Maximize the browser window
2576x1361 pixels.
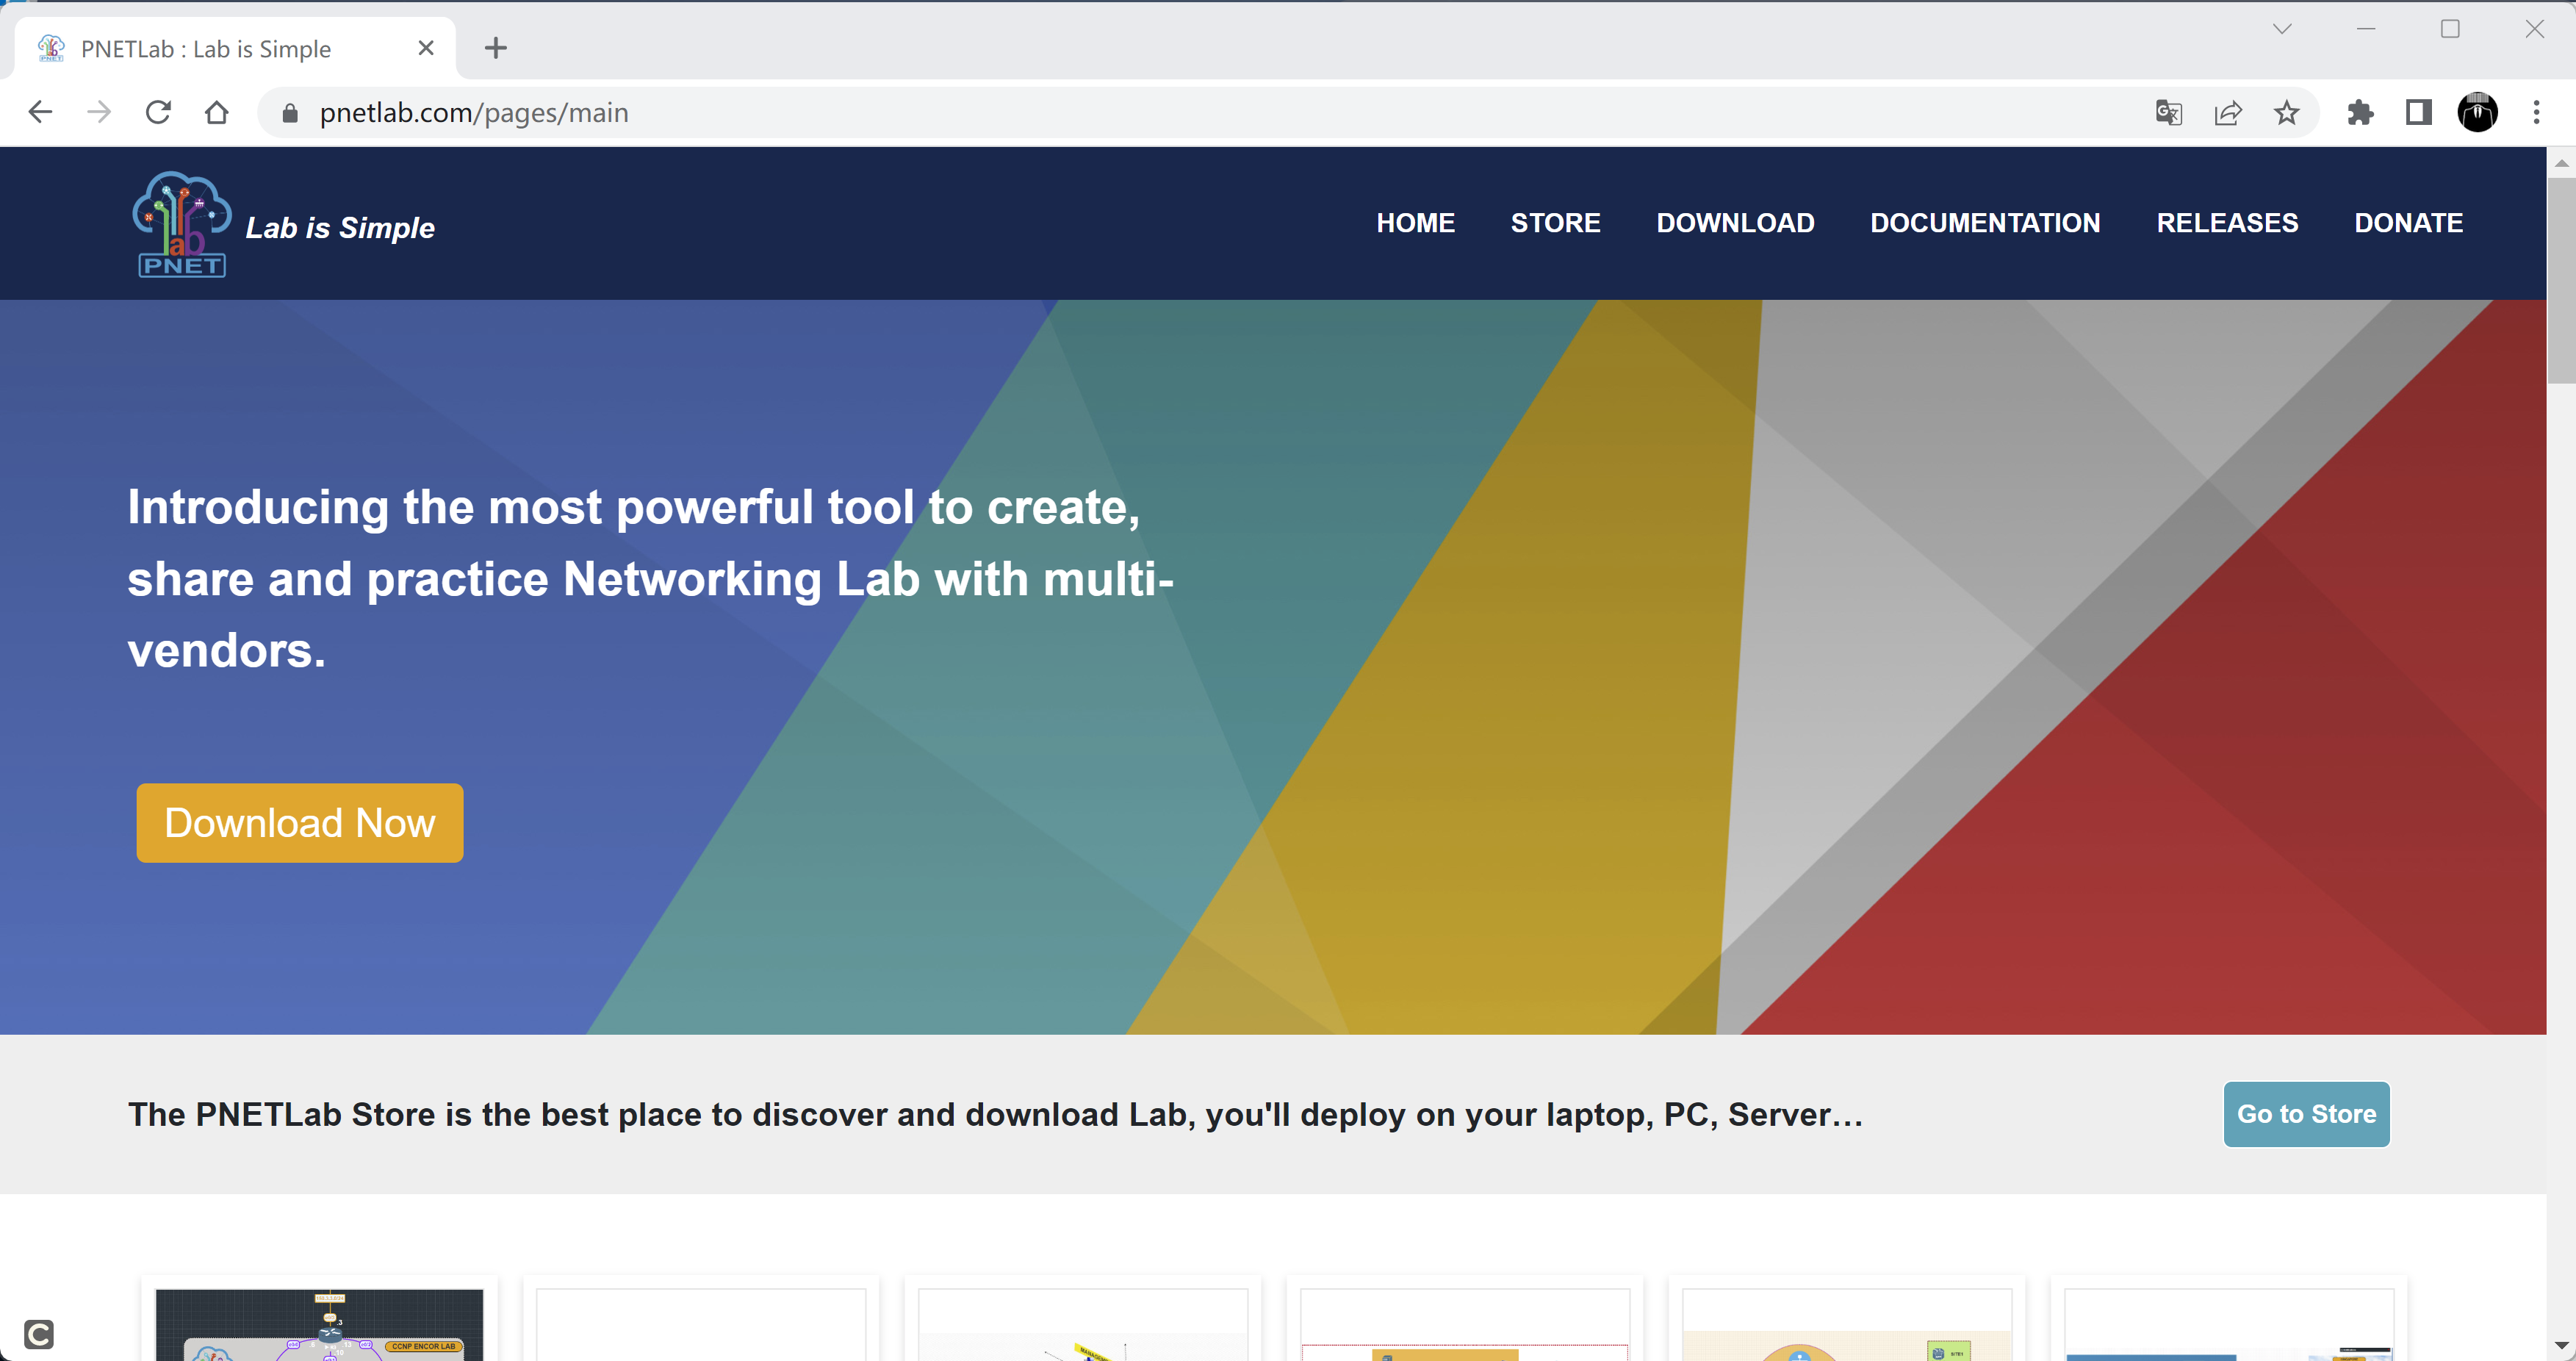(x=2450, y=29)
